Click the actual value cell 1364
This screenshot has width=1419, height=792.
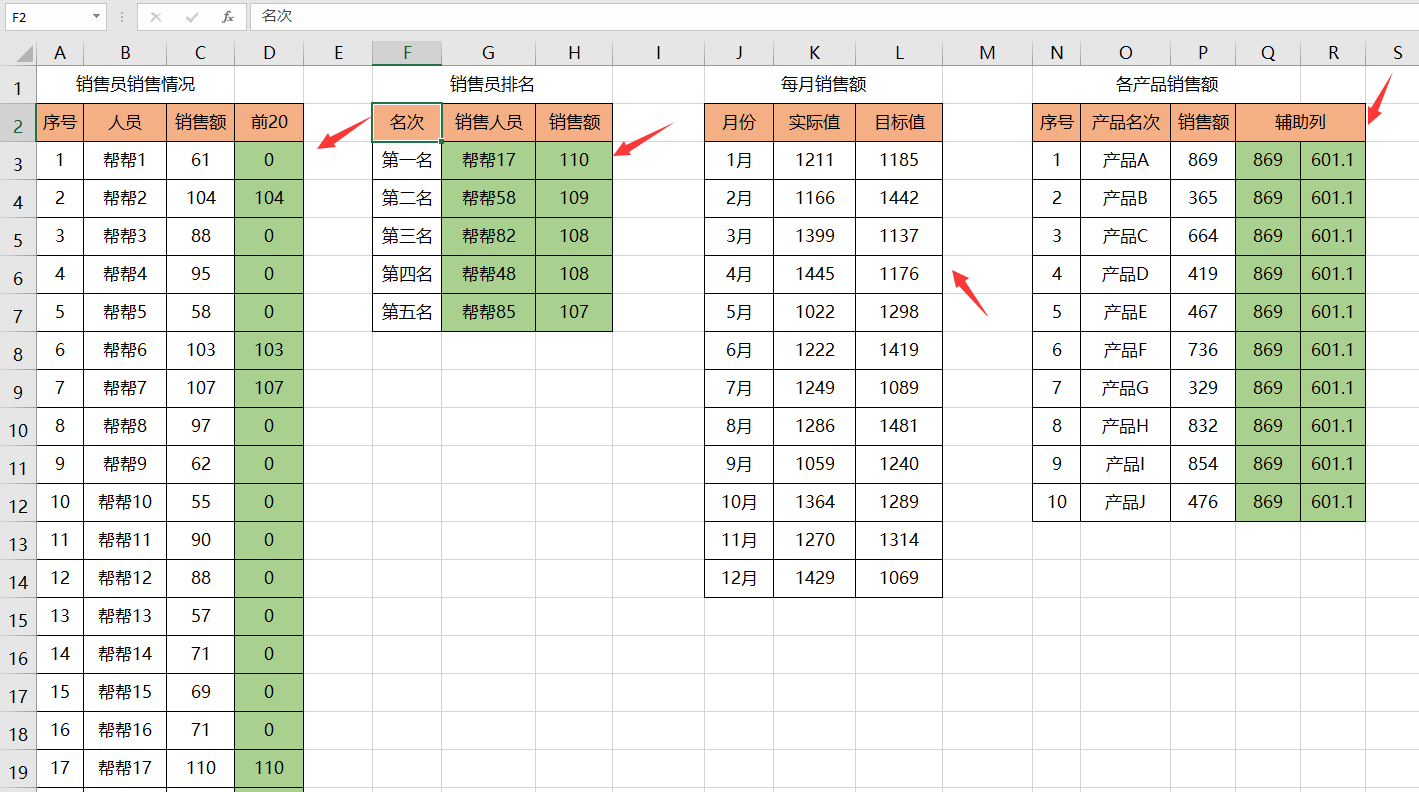(x=815, y=502)
